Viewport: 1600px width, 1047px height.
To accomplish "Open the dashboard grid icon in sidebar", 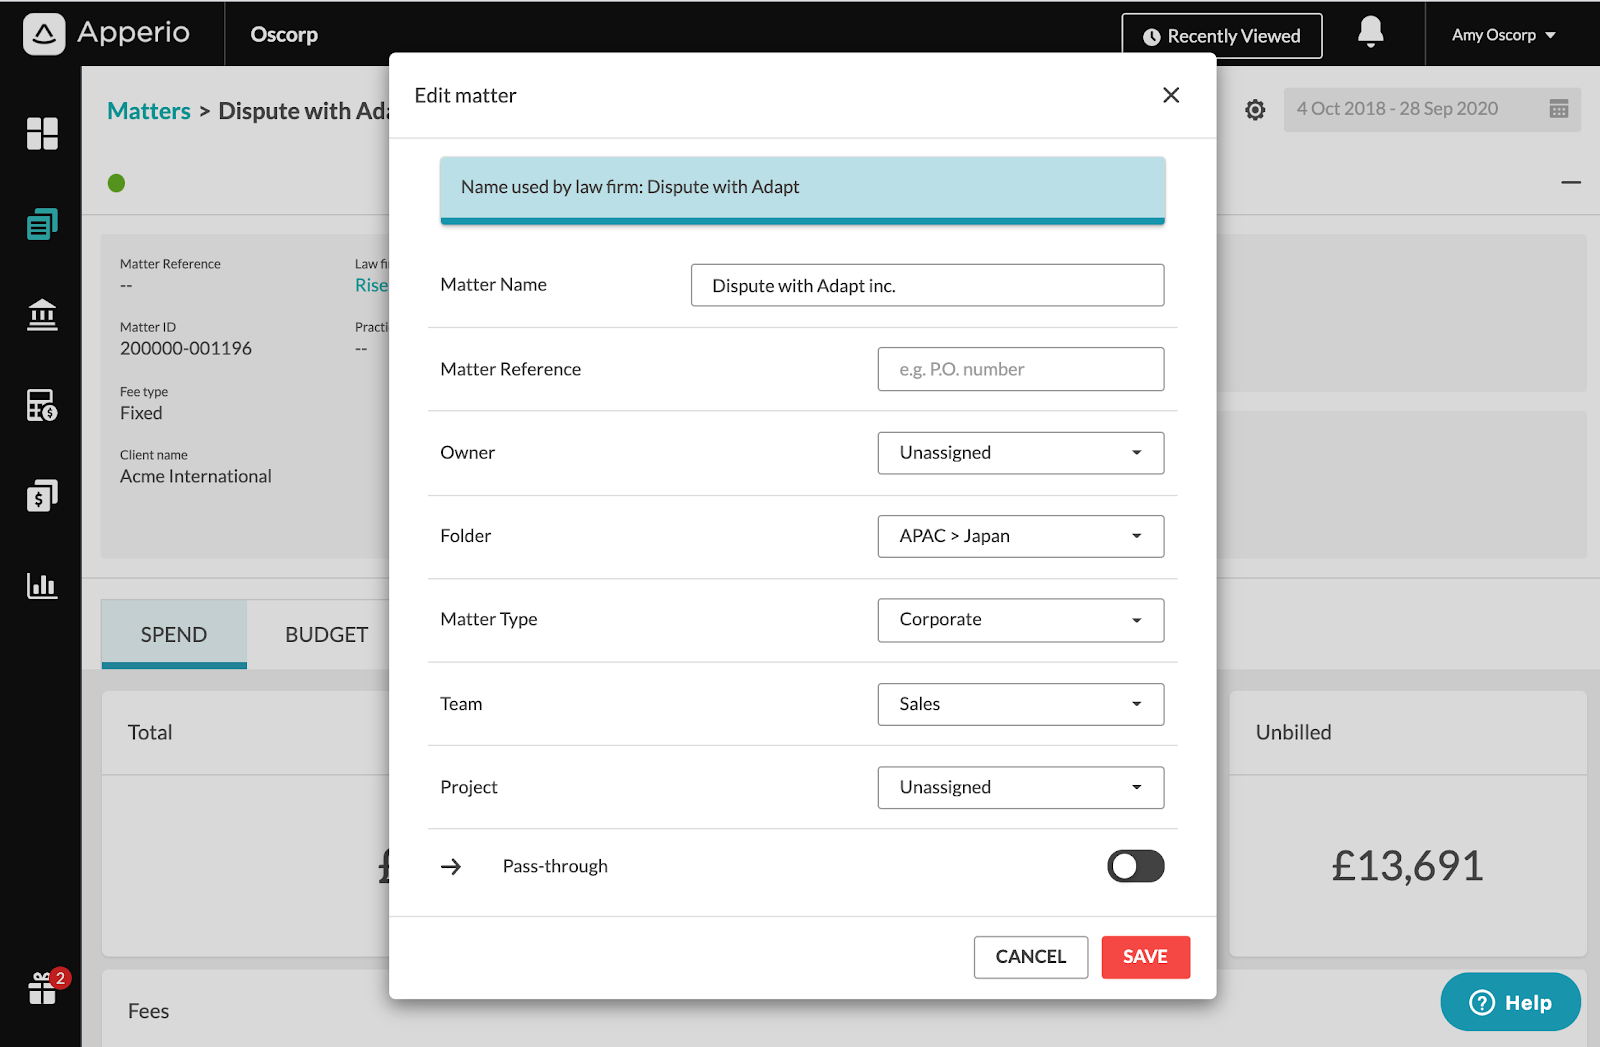I will pyautogui.click(x=42, y=133).
